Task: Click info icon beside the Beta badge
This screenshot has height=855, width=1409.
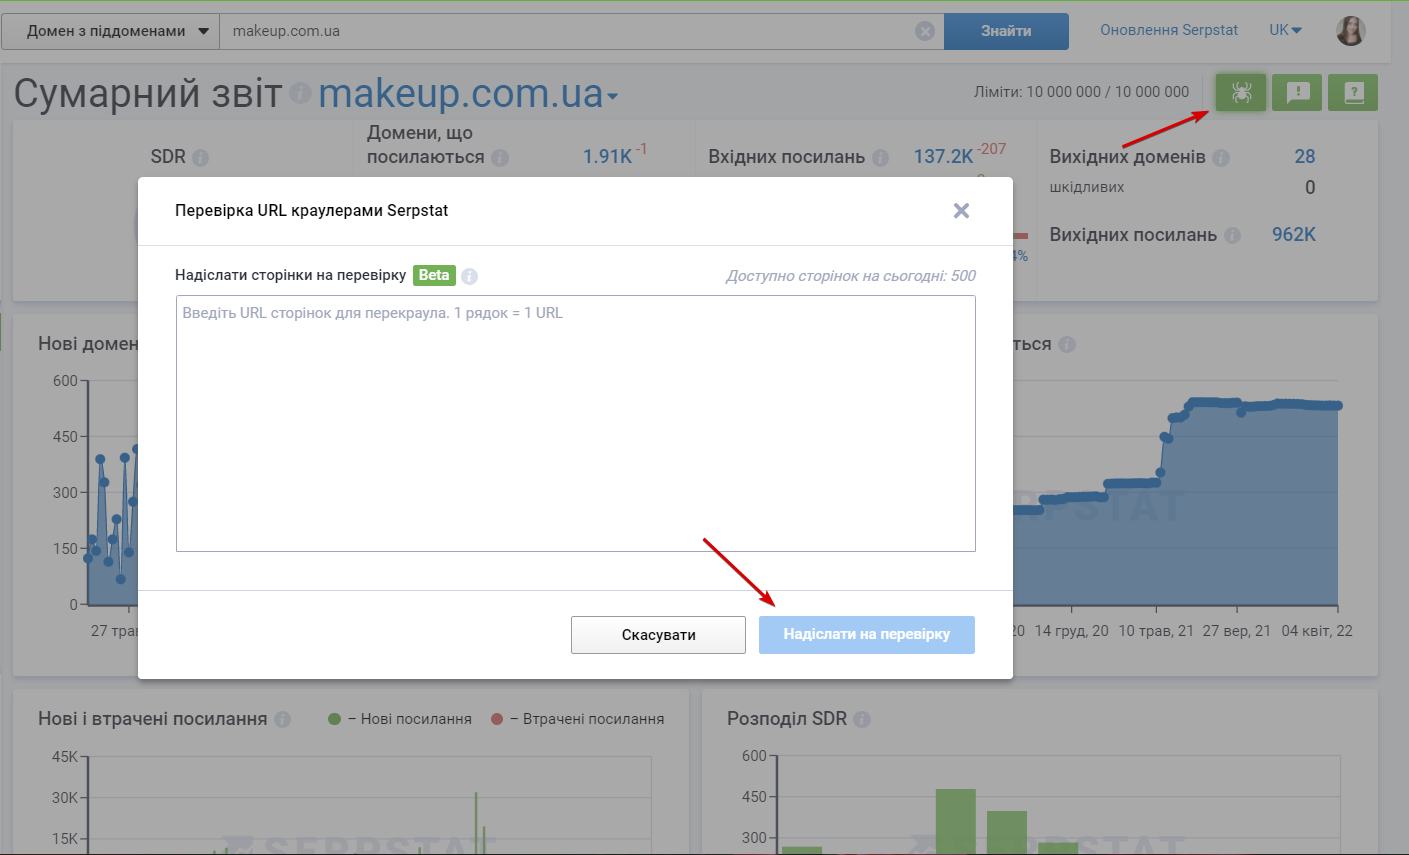Action: click(x=470, y=276)
